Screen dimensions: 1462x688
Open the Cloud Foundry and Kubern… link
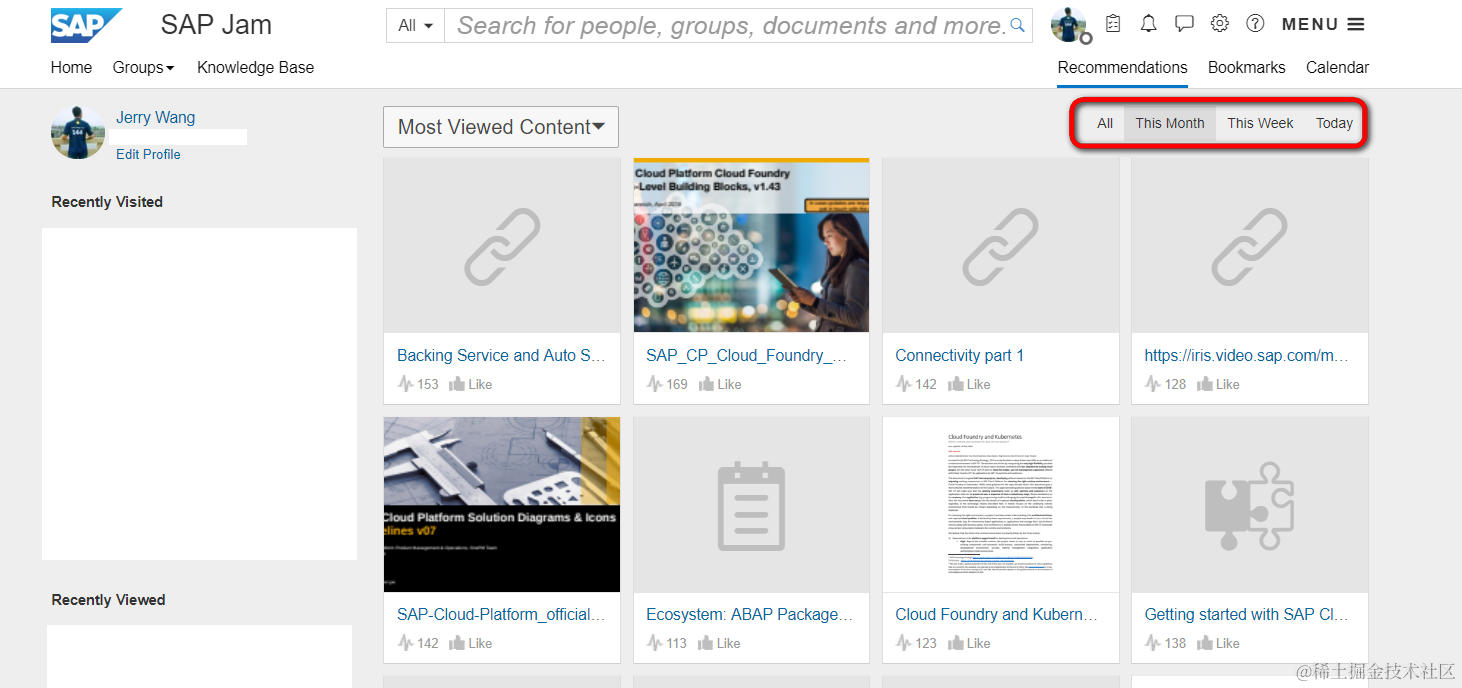[996, 614]
